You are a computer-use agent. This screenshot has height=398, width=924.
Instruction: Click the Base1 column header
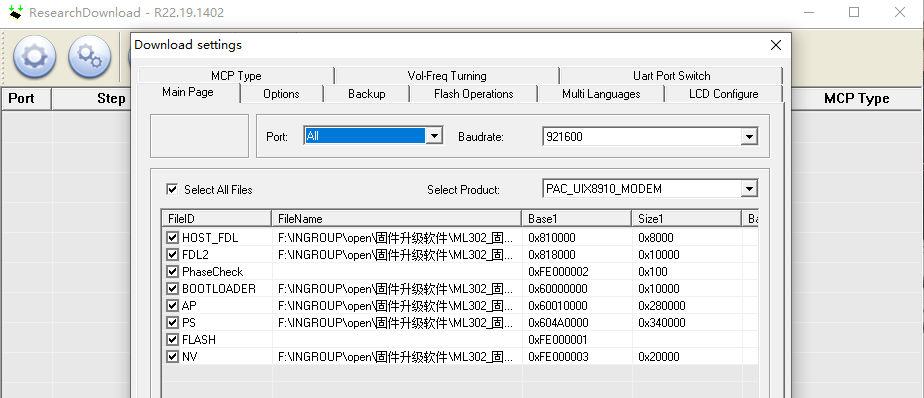[x=576, y=219]
